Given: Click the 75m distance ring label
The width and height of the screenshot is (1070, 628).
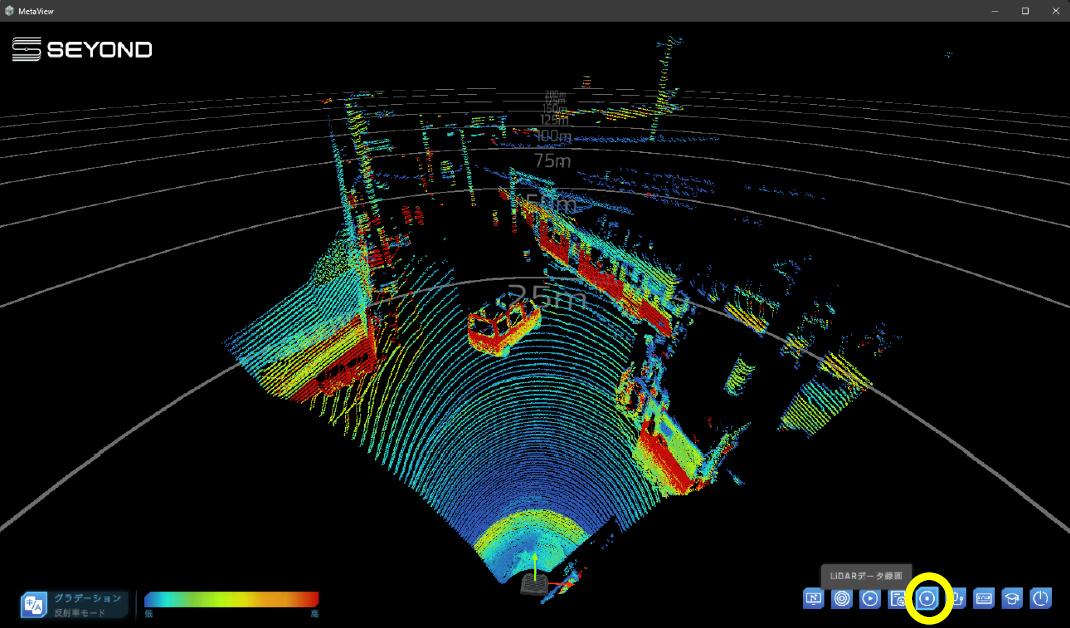Looking at the screenshot, I should click(x=552, y=160).
